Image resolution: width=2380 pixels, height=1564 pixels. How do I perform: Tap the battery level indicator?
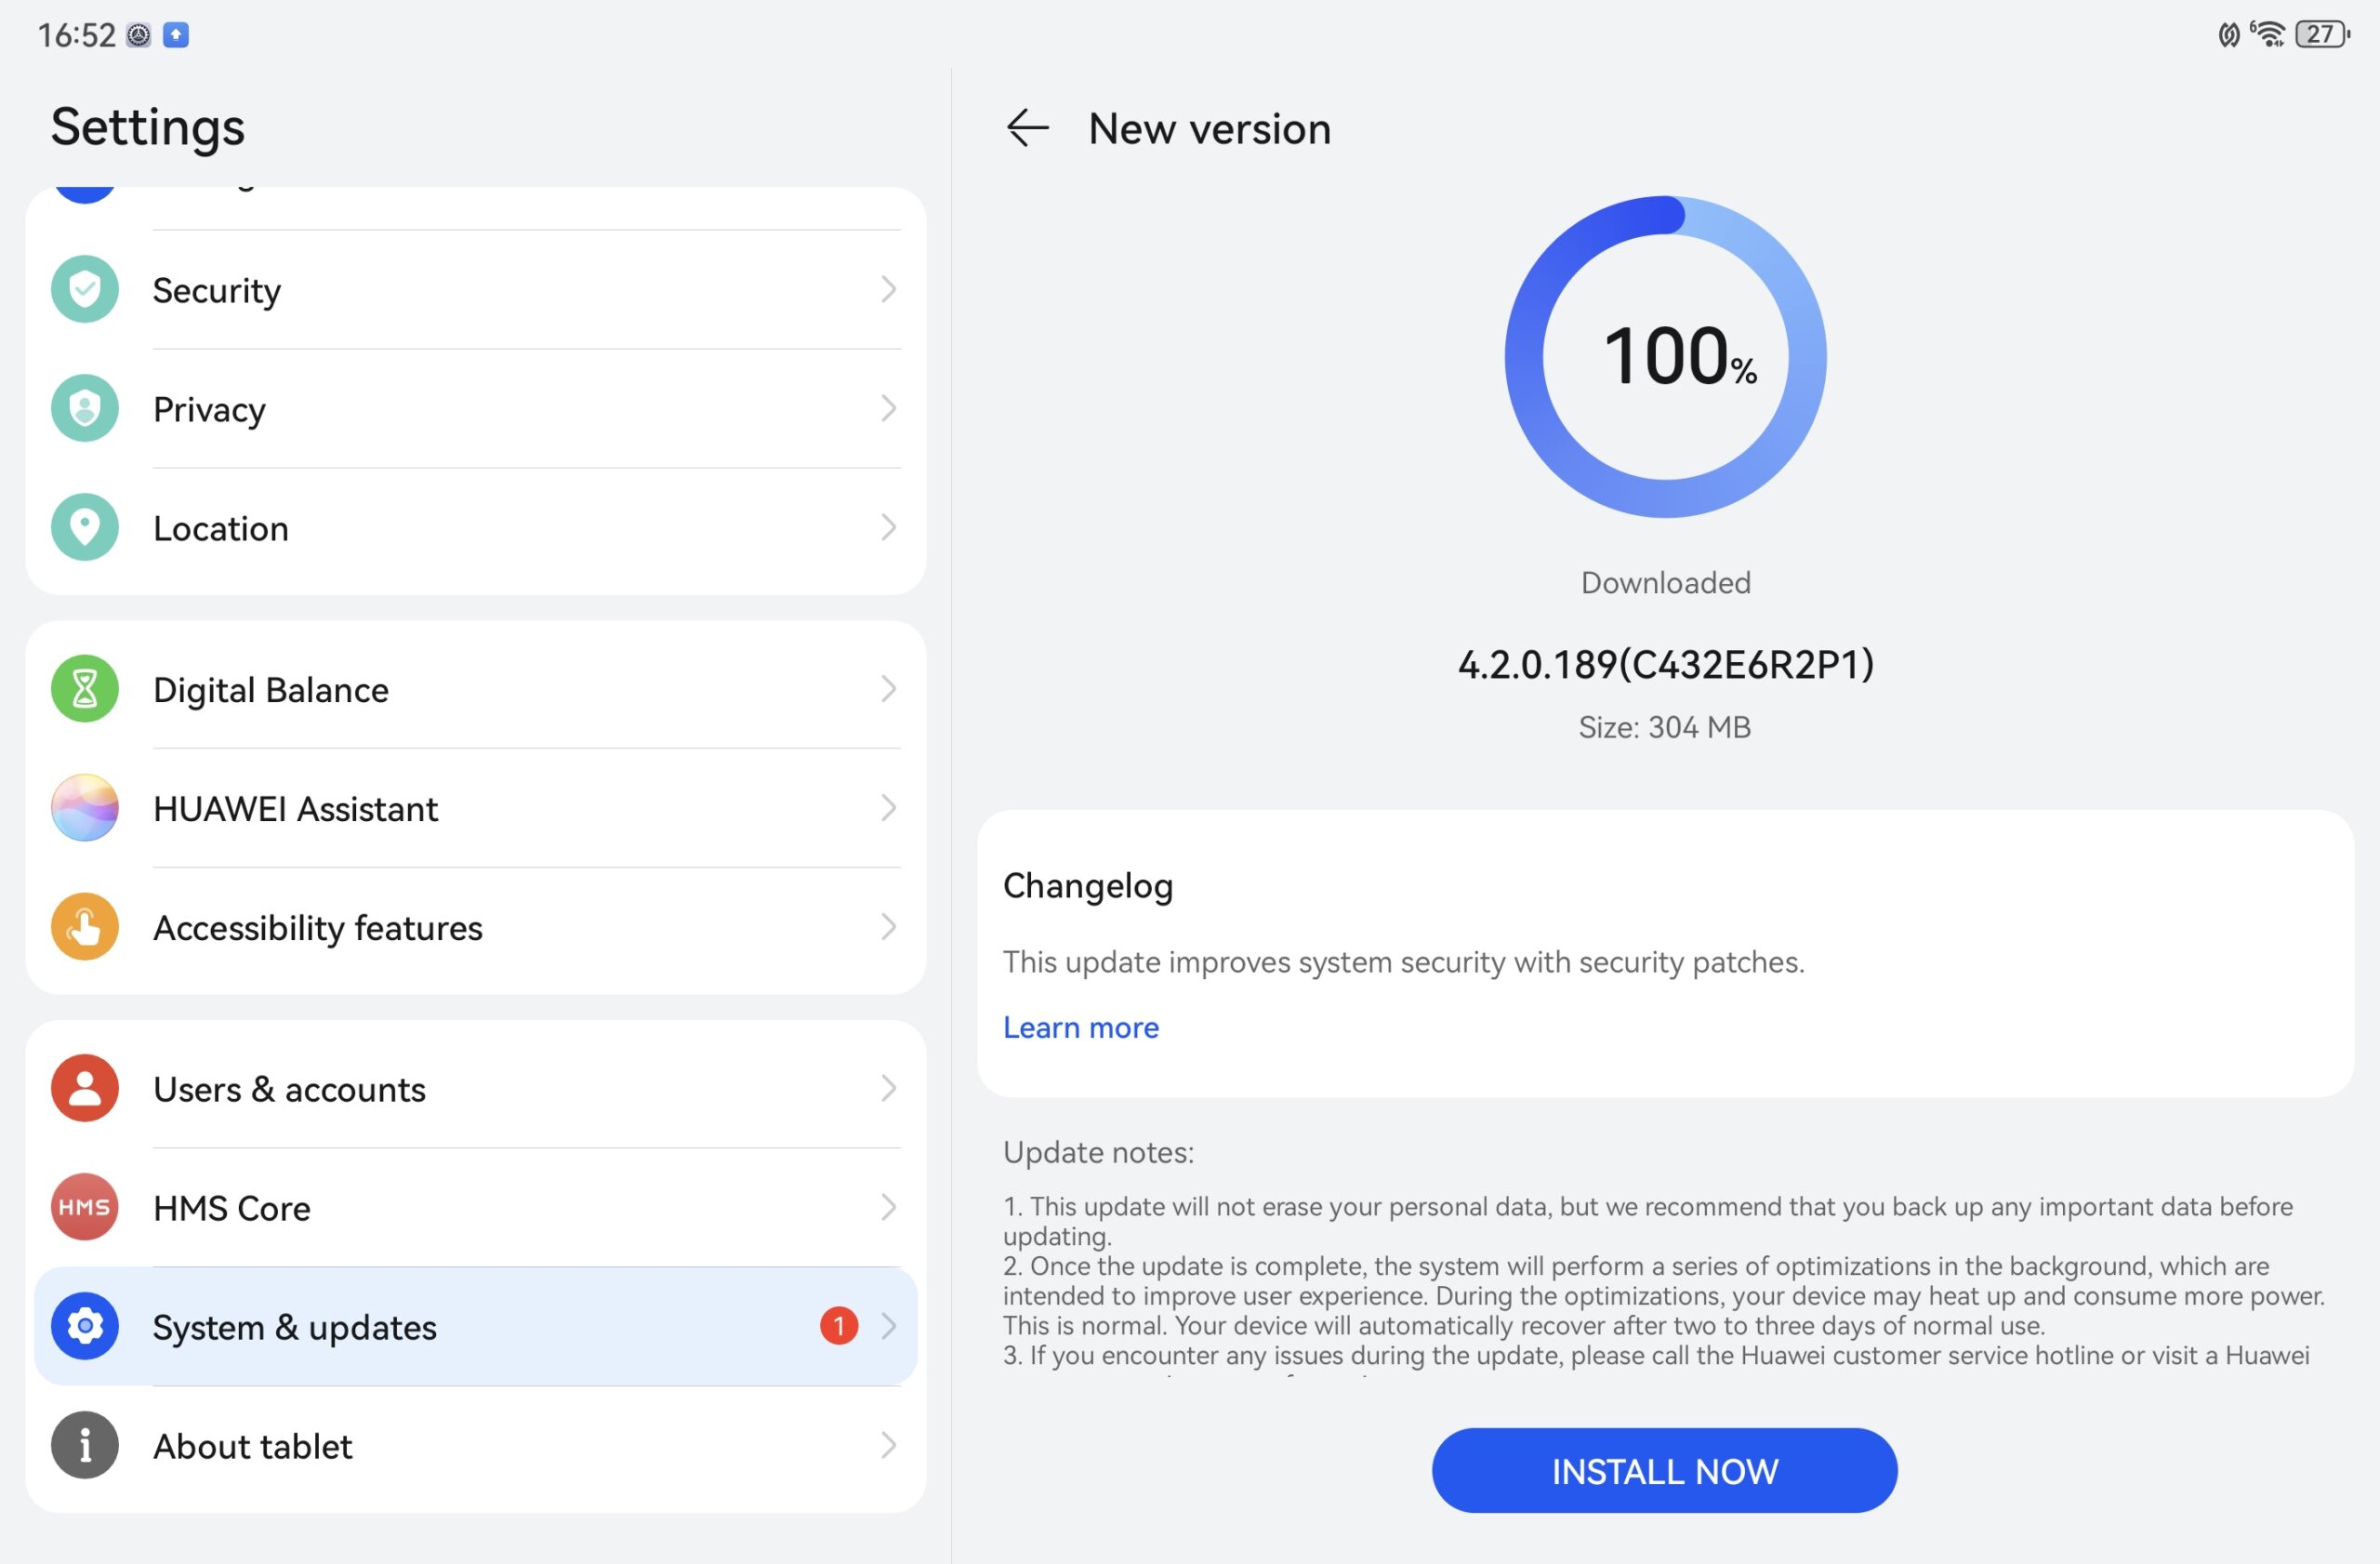pos(2322,34)
